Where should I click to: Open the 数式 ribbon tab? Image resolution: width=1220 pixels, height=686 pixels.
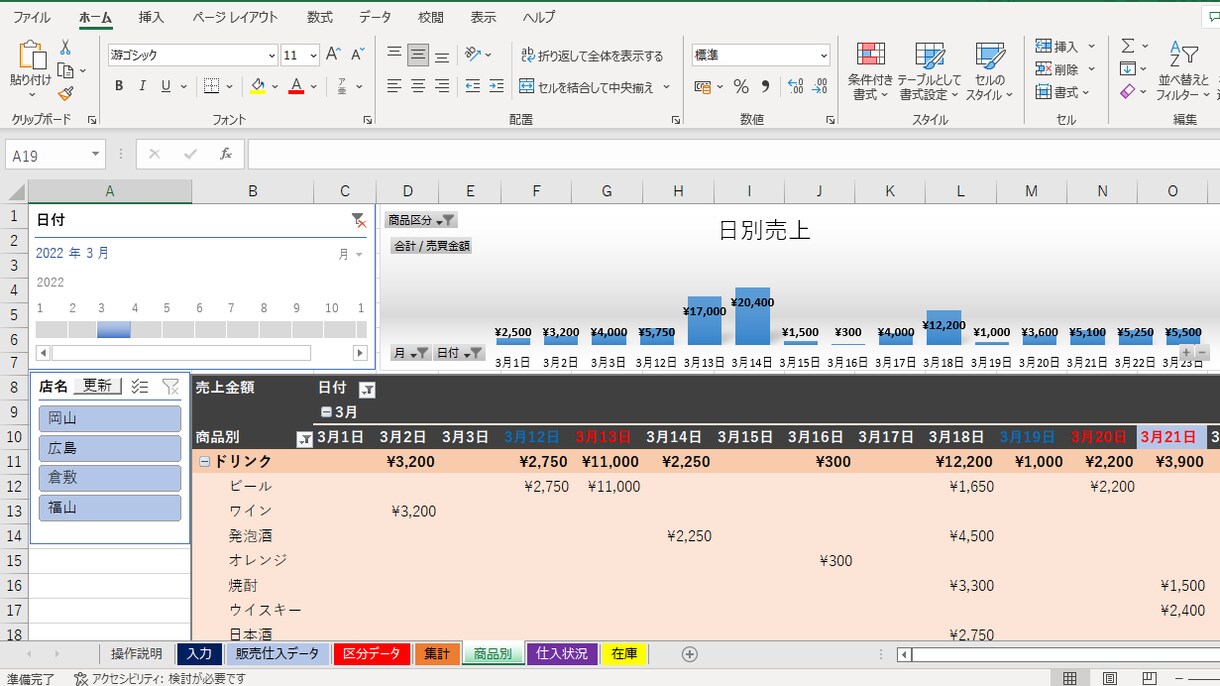tap(320, 17)
